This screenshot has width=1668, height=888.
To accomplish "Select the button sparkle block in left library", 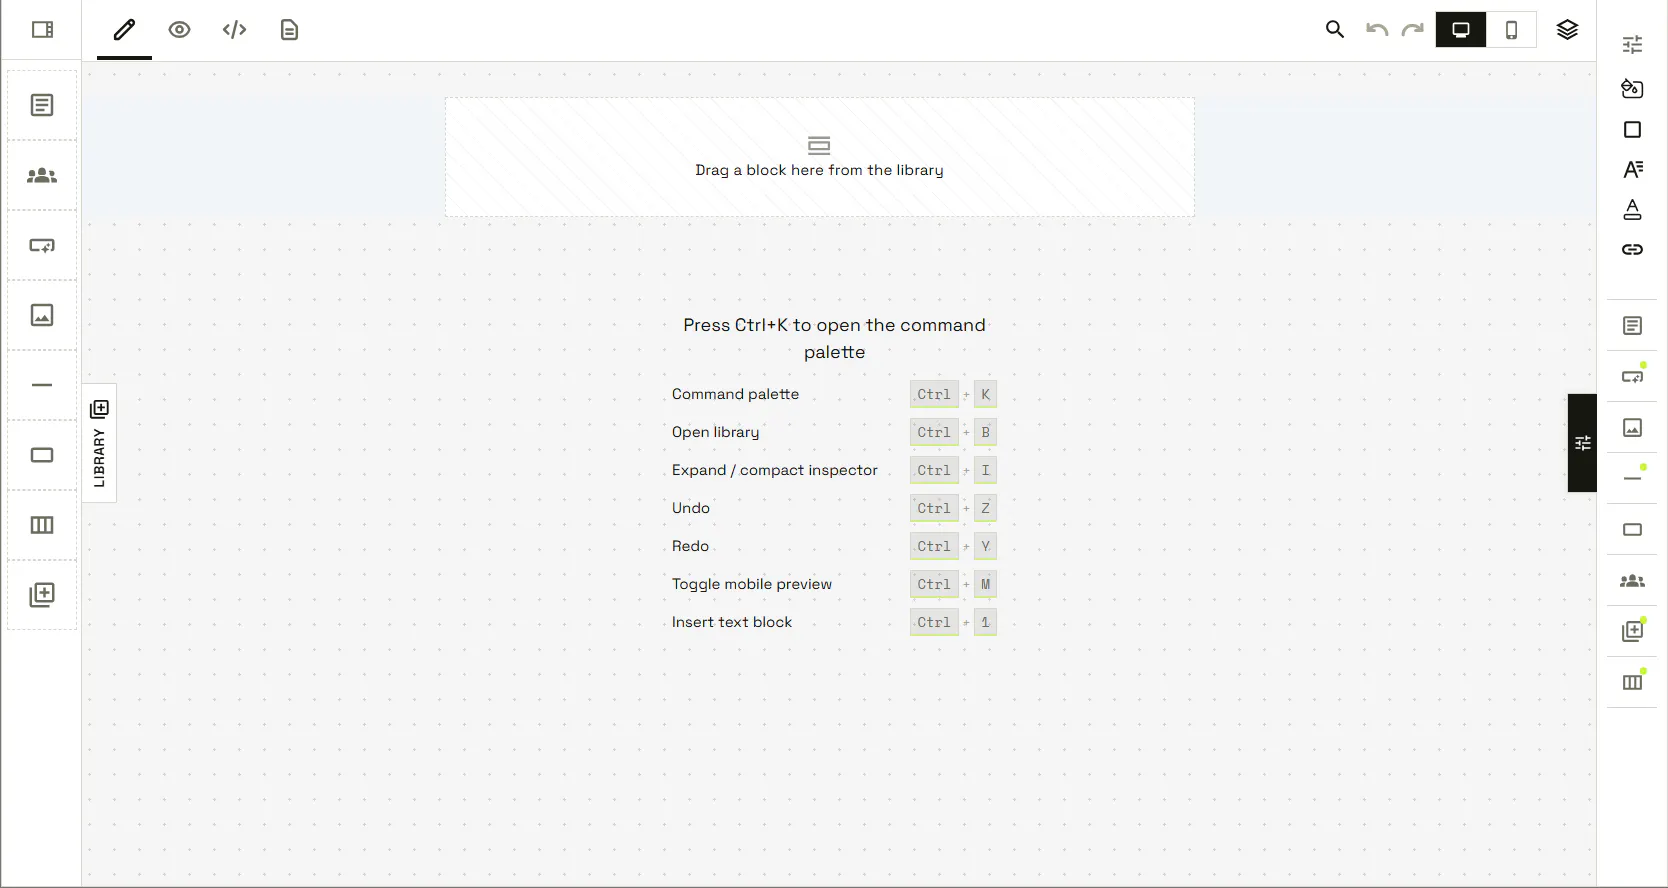I will pyautogui.click(x=42, y=245).
